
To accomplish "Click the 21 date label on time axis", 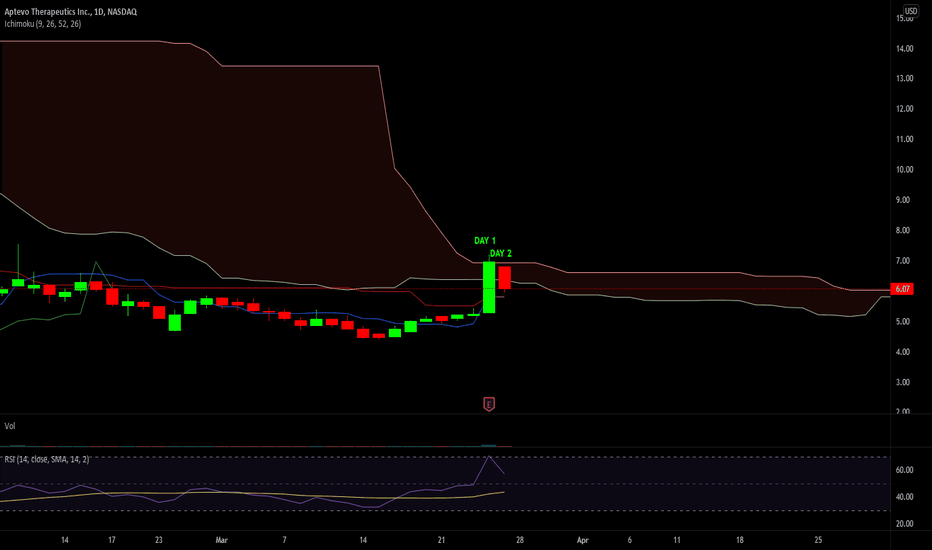I will 441,540.
